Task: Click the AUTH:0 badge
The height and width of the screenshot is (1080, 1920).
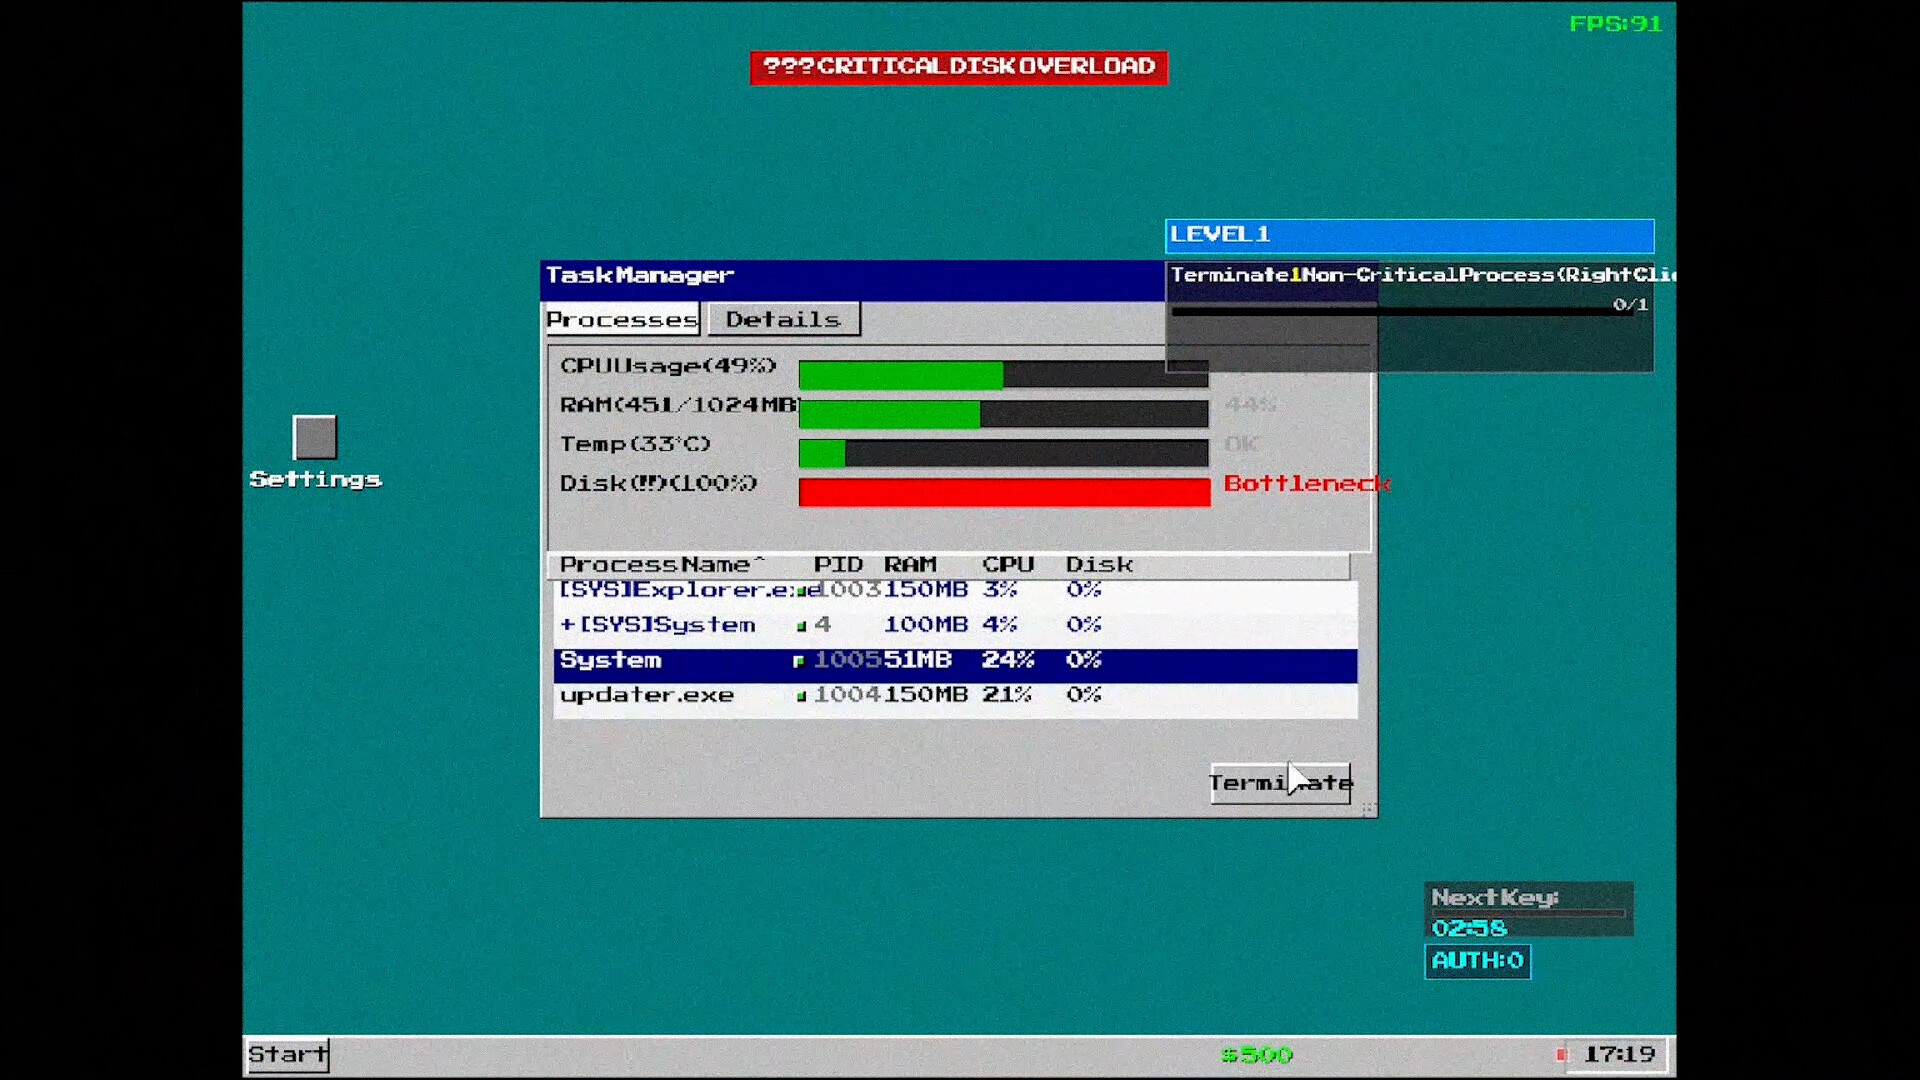Action: pyautogui.click(x=1477, y=962)
